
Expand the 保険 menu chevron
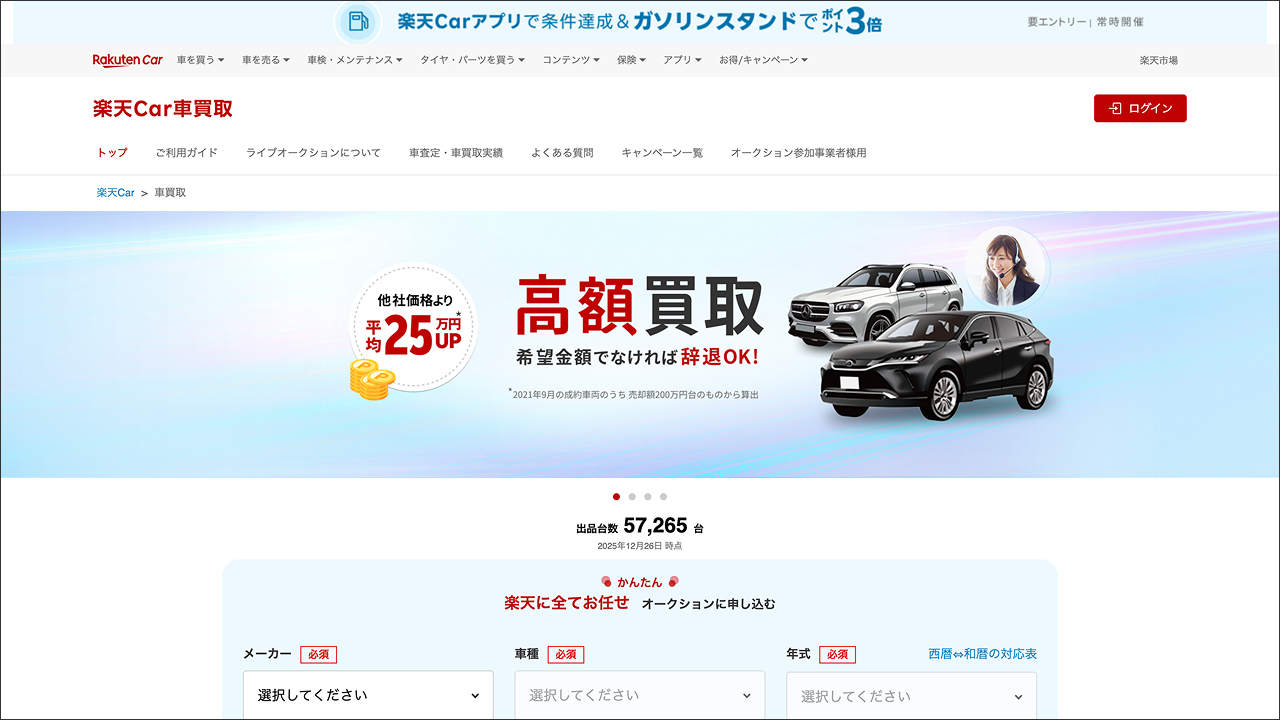[643, 59]
